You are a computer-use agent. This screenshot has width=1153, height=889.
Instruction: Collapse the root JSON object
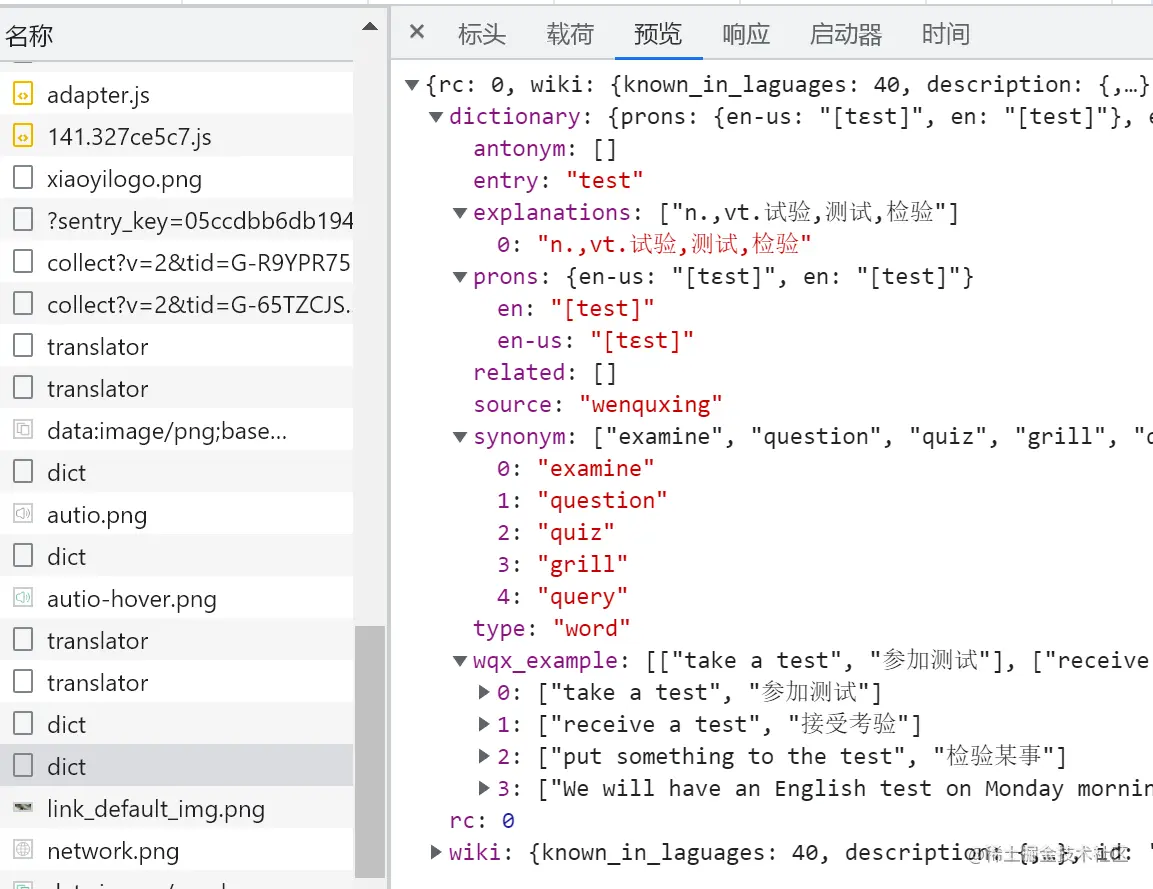coord(413,85)
